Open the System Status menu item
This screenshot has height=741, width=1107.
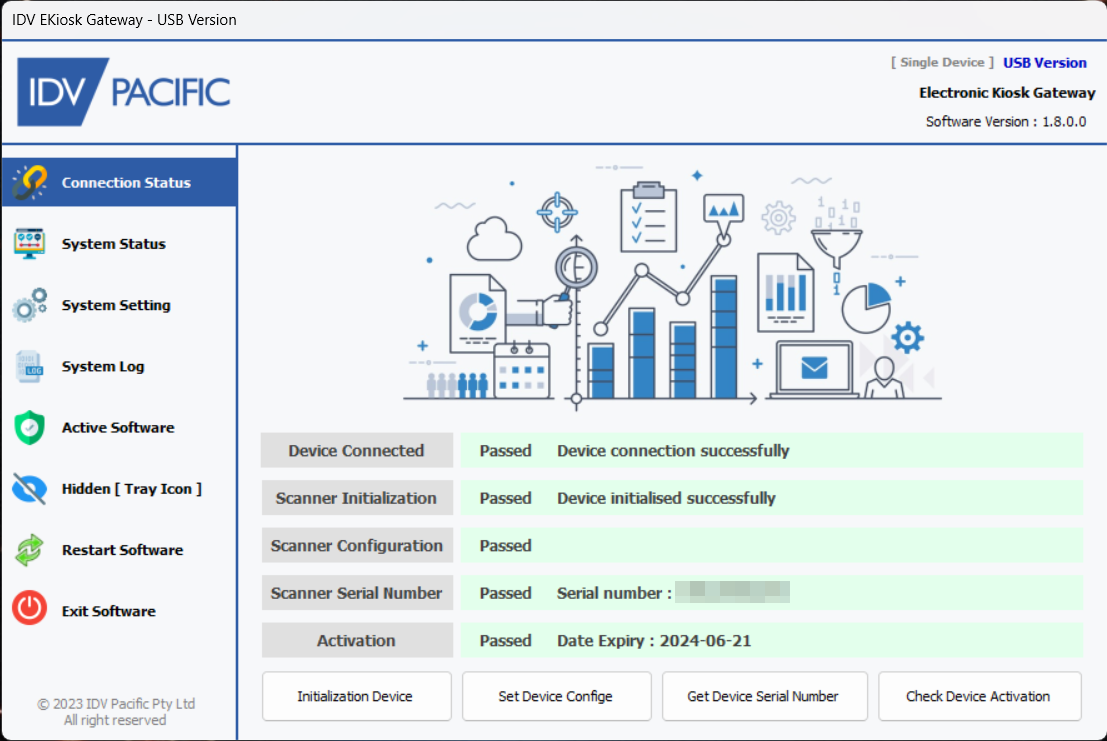119,243
